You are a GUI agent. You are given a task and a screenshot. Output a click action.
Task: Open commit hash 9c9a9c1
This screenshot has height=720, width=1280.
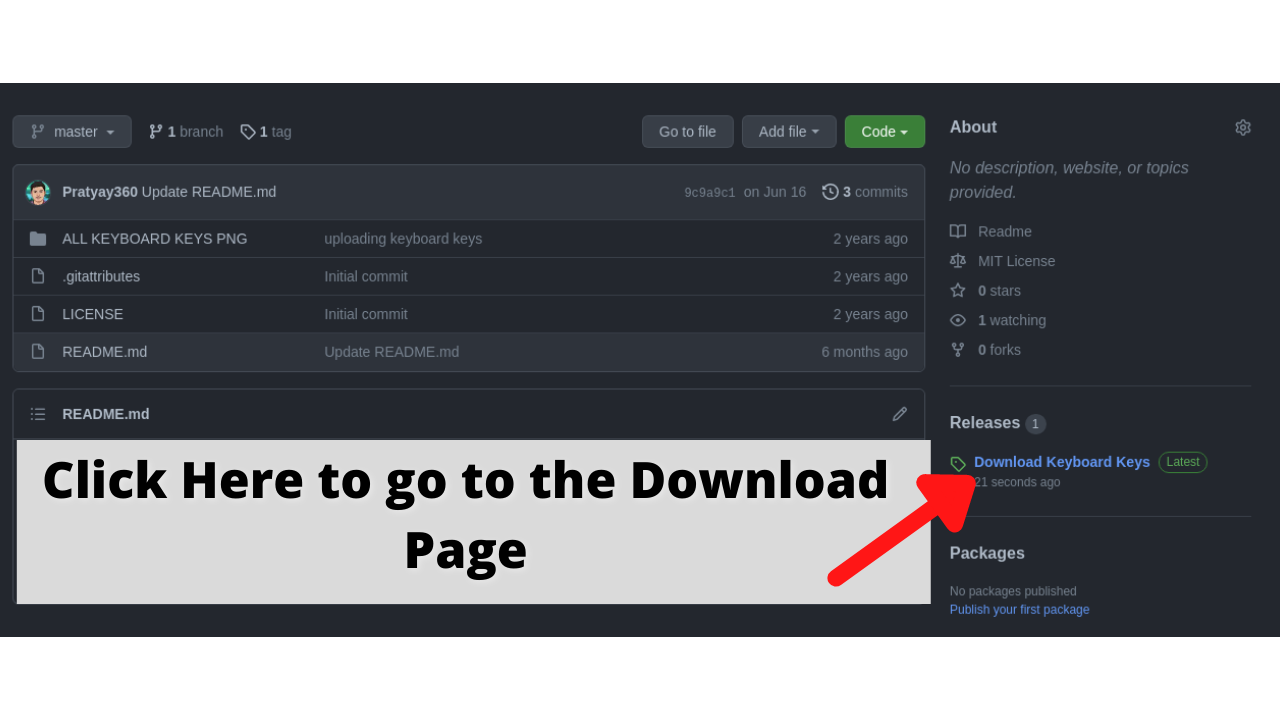click(710, 193)
